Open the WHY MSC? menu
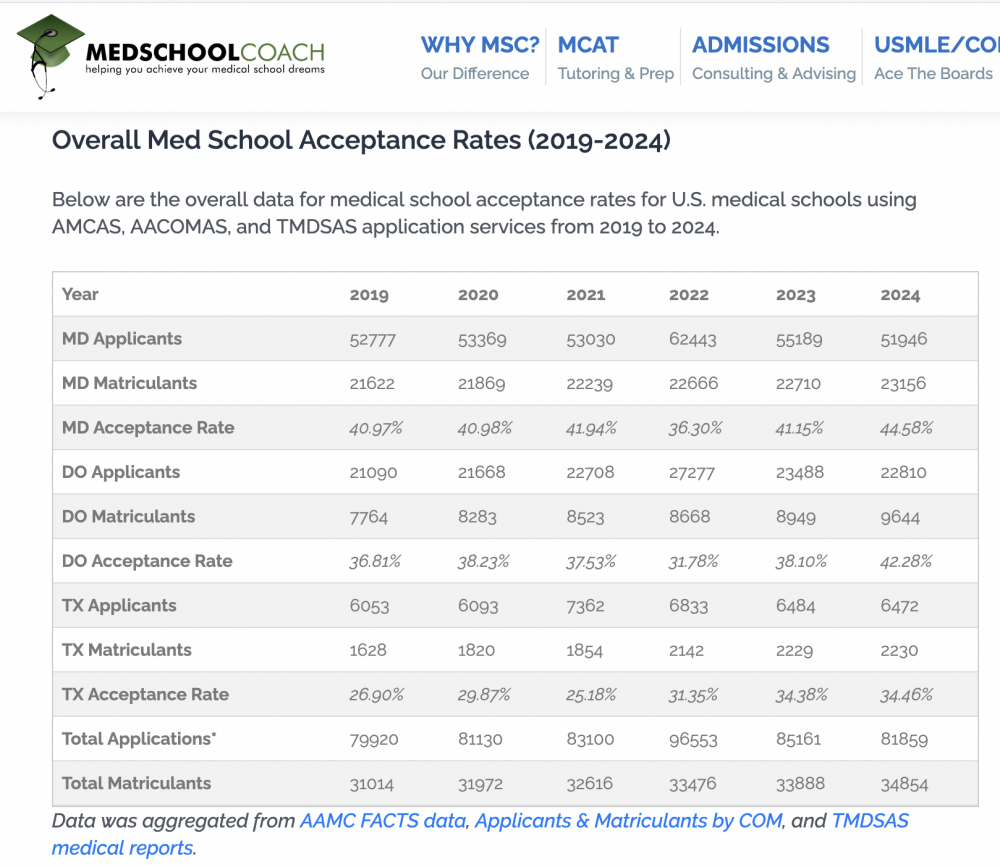Viewport: 1000px width, 867px height. (479, 57)
